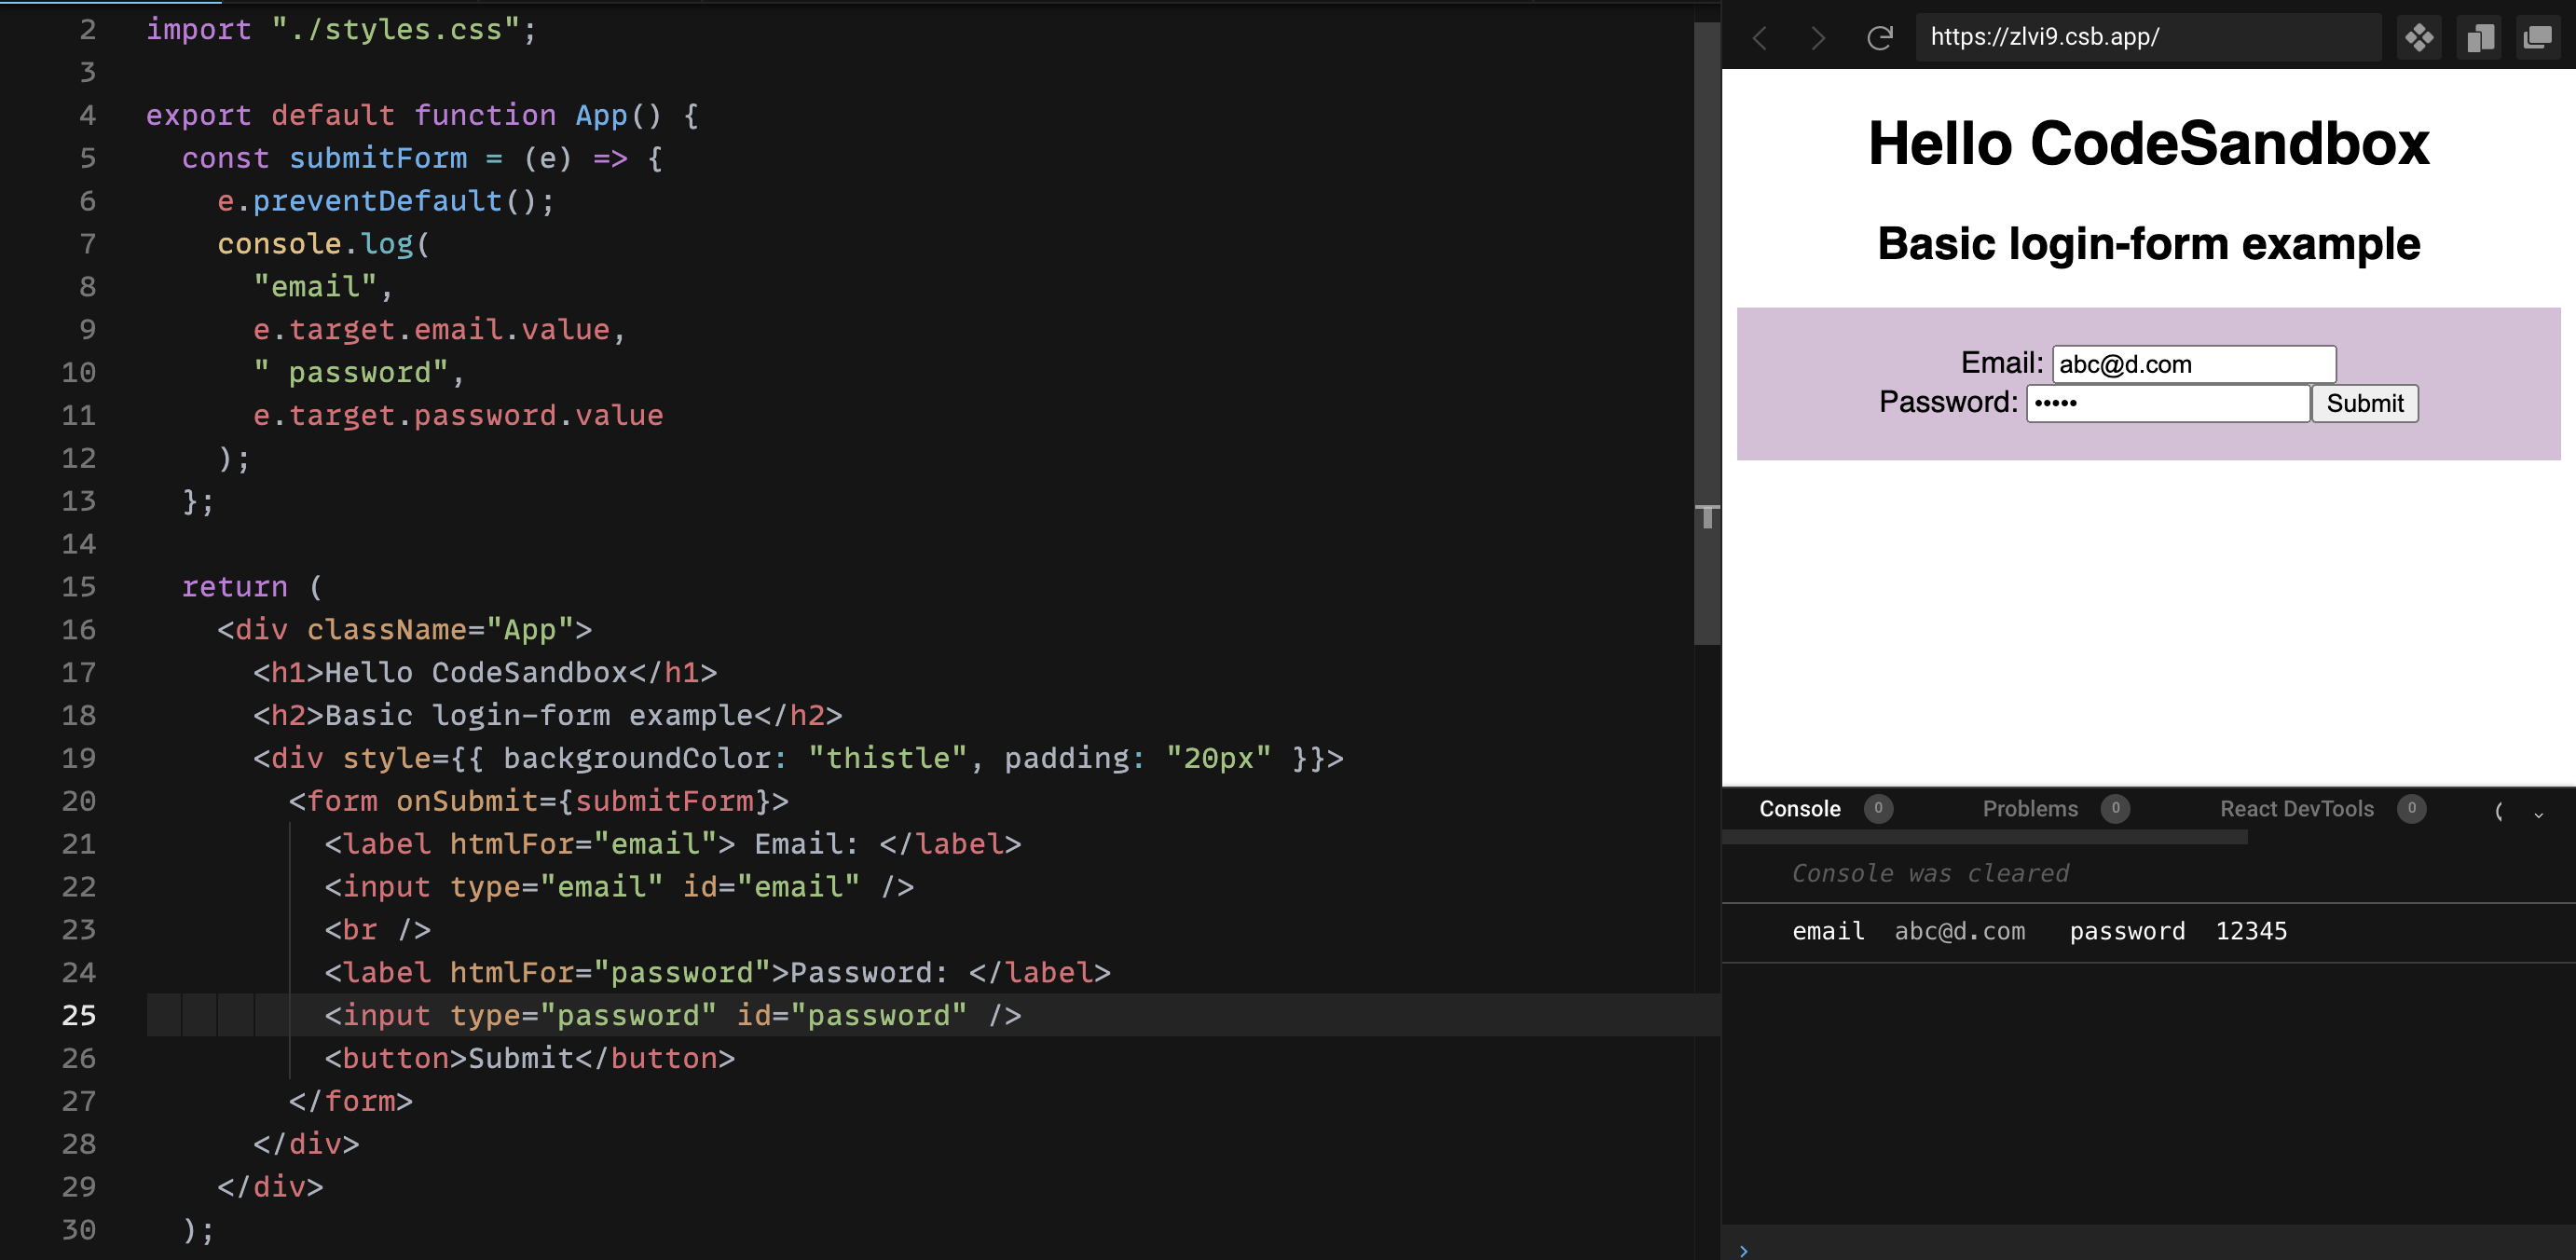Click 'e.target.email.value' on line 9
Viewport: 2576px width, 1260px height.
[432, 330]
